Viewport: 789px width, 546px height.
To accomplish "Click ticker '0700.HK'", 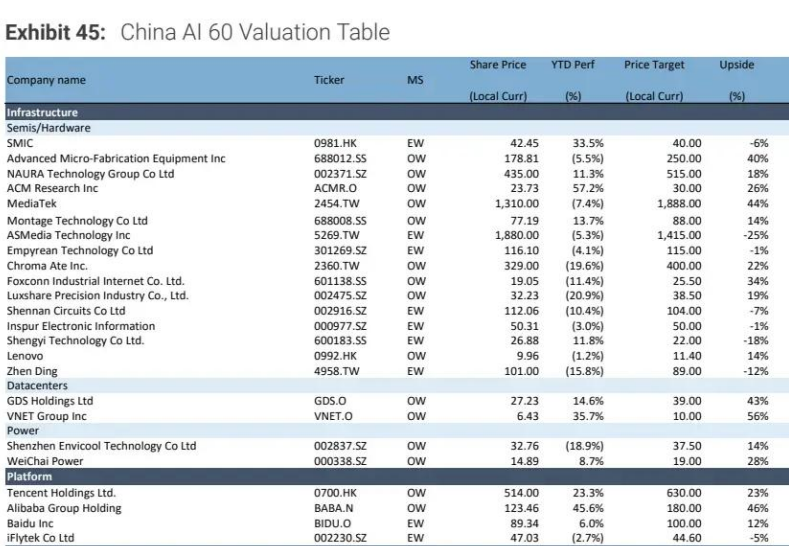I will tap(335, 493).
